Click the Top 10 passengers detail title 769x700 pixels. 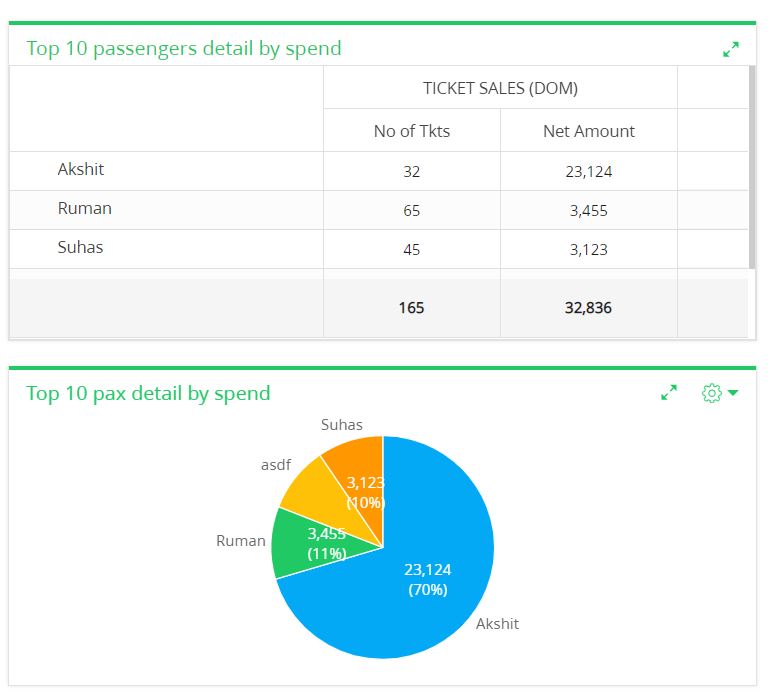click(184, 49)
